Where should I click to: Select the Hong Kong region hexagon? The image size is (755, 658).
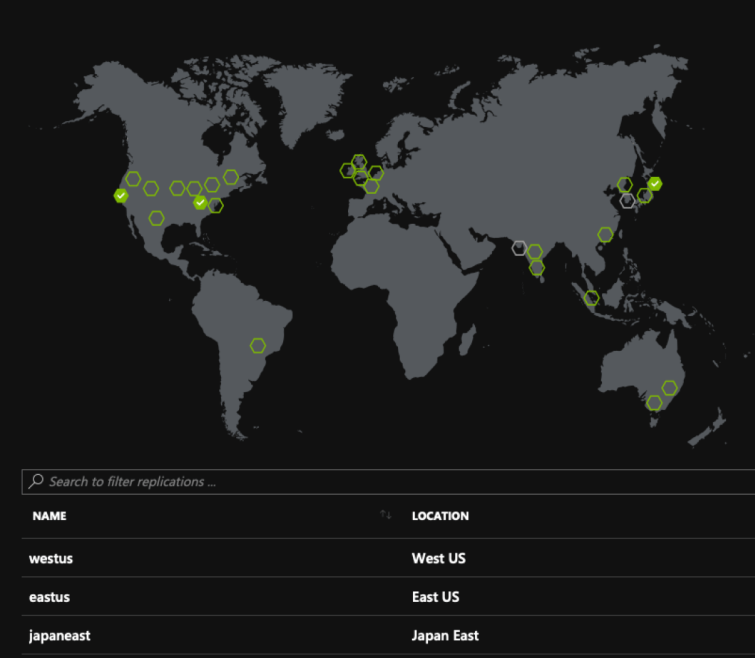[x=605, y=235]
